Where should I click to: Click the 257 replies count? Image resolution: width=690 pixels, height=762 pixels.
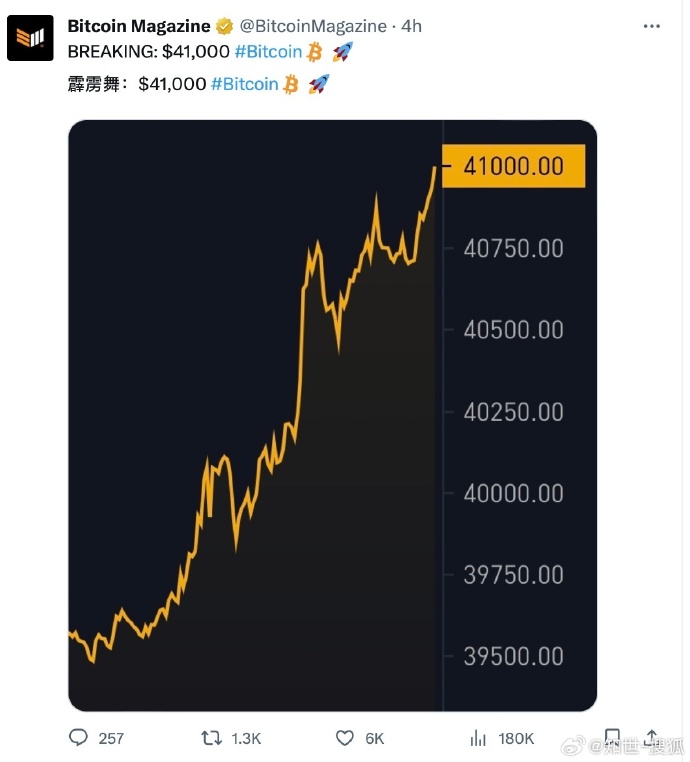click(111, 739)
